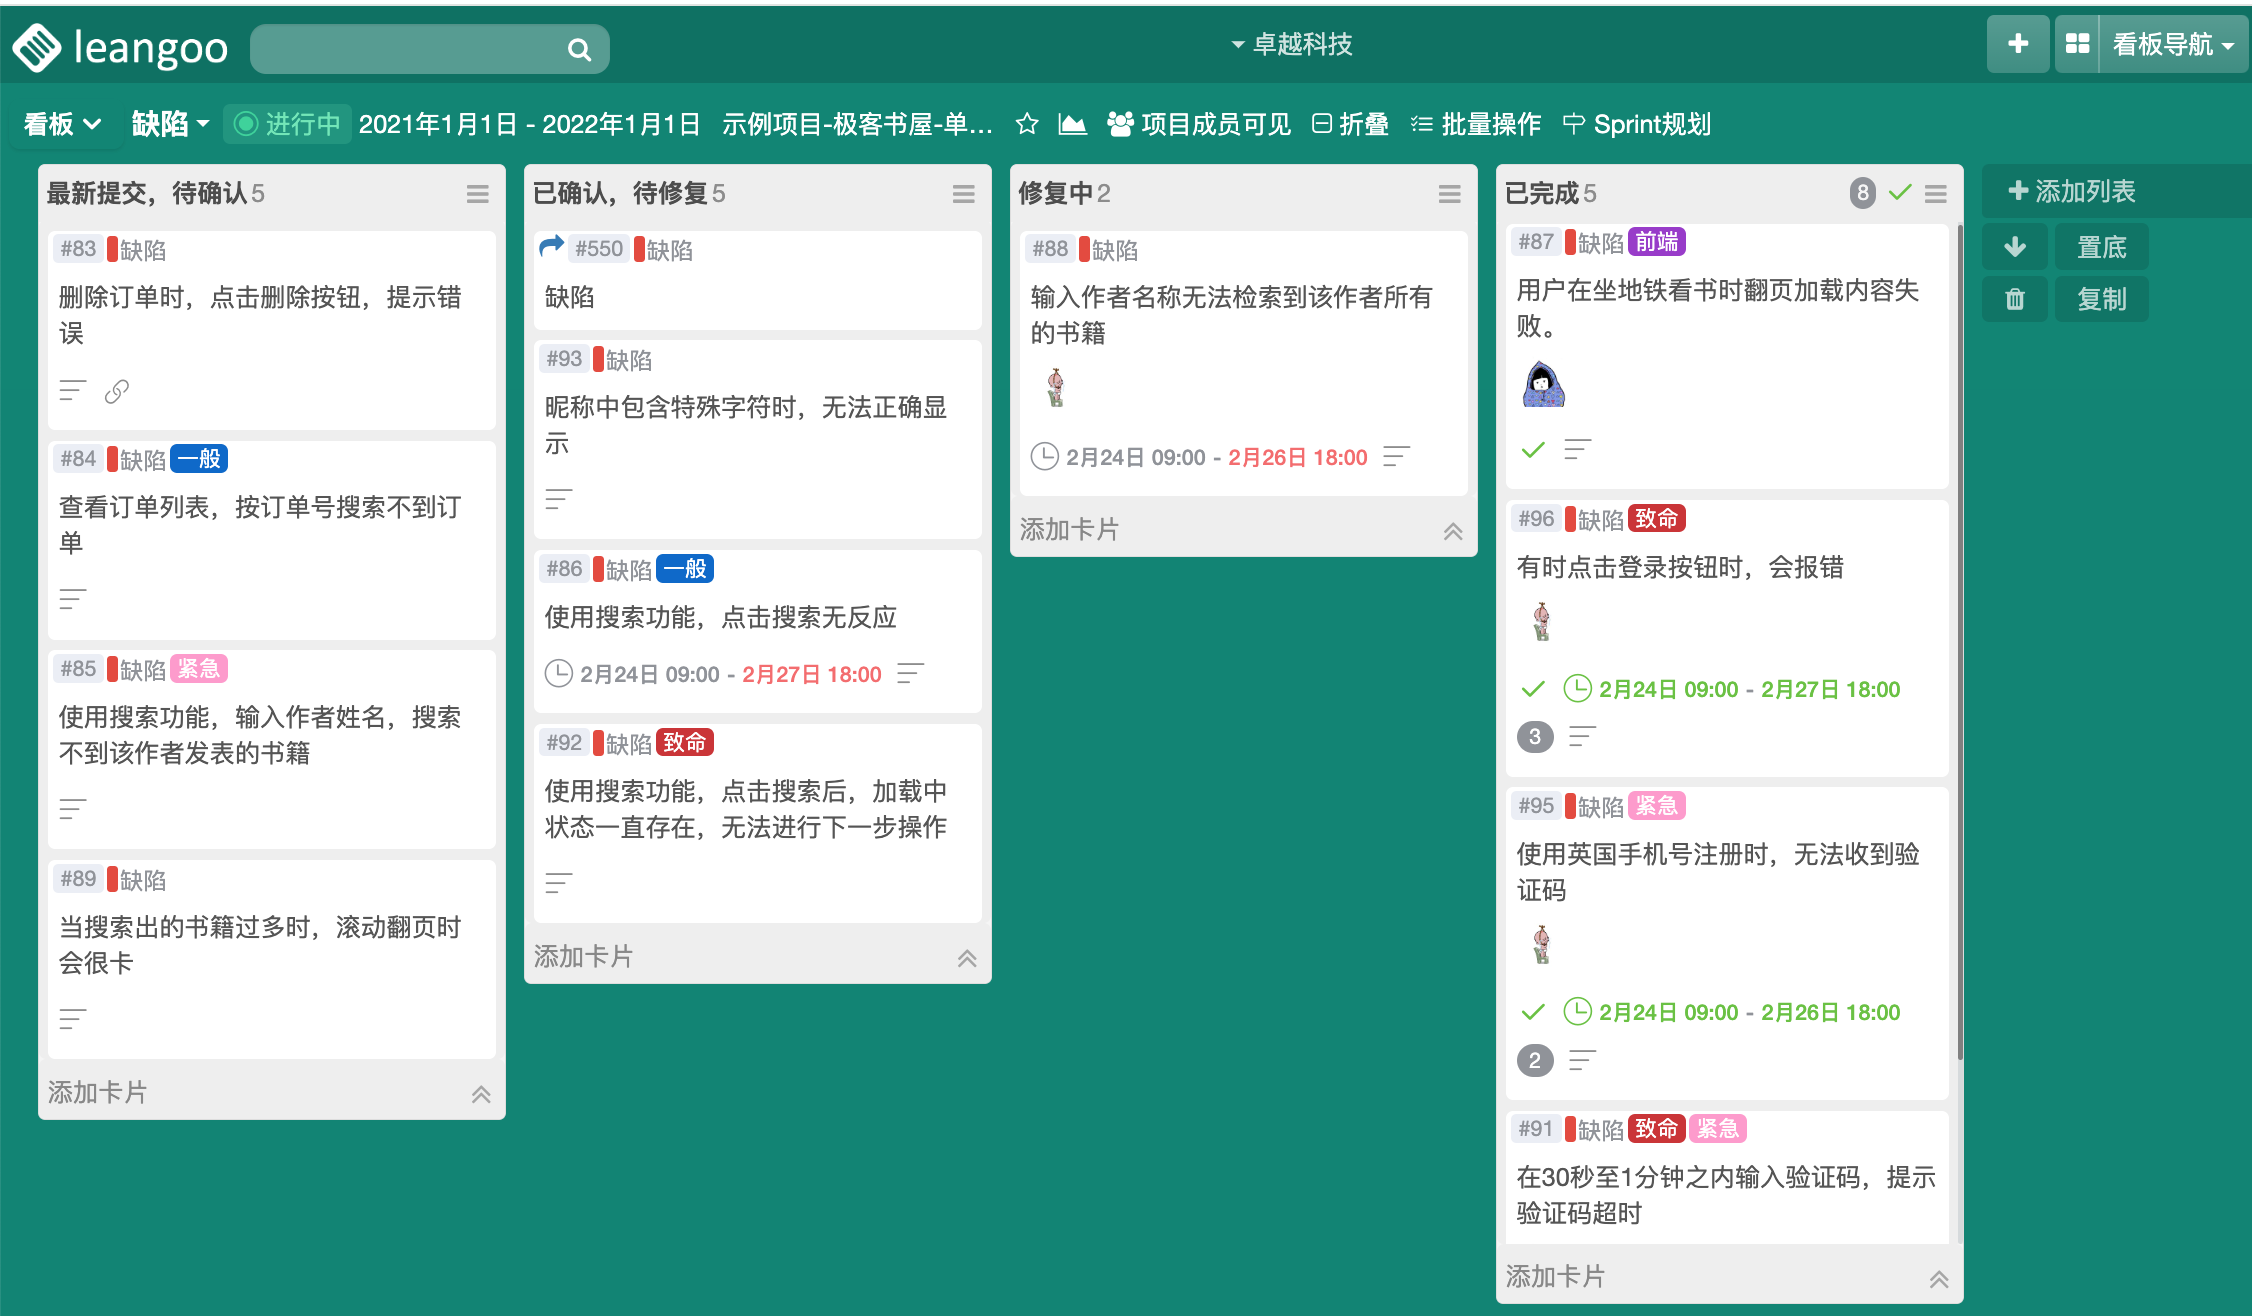Open the 看板 dropdown menu
This screenshot has width=2252, height=1316.
tap(62, 124)
